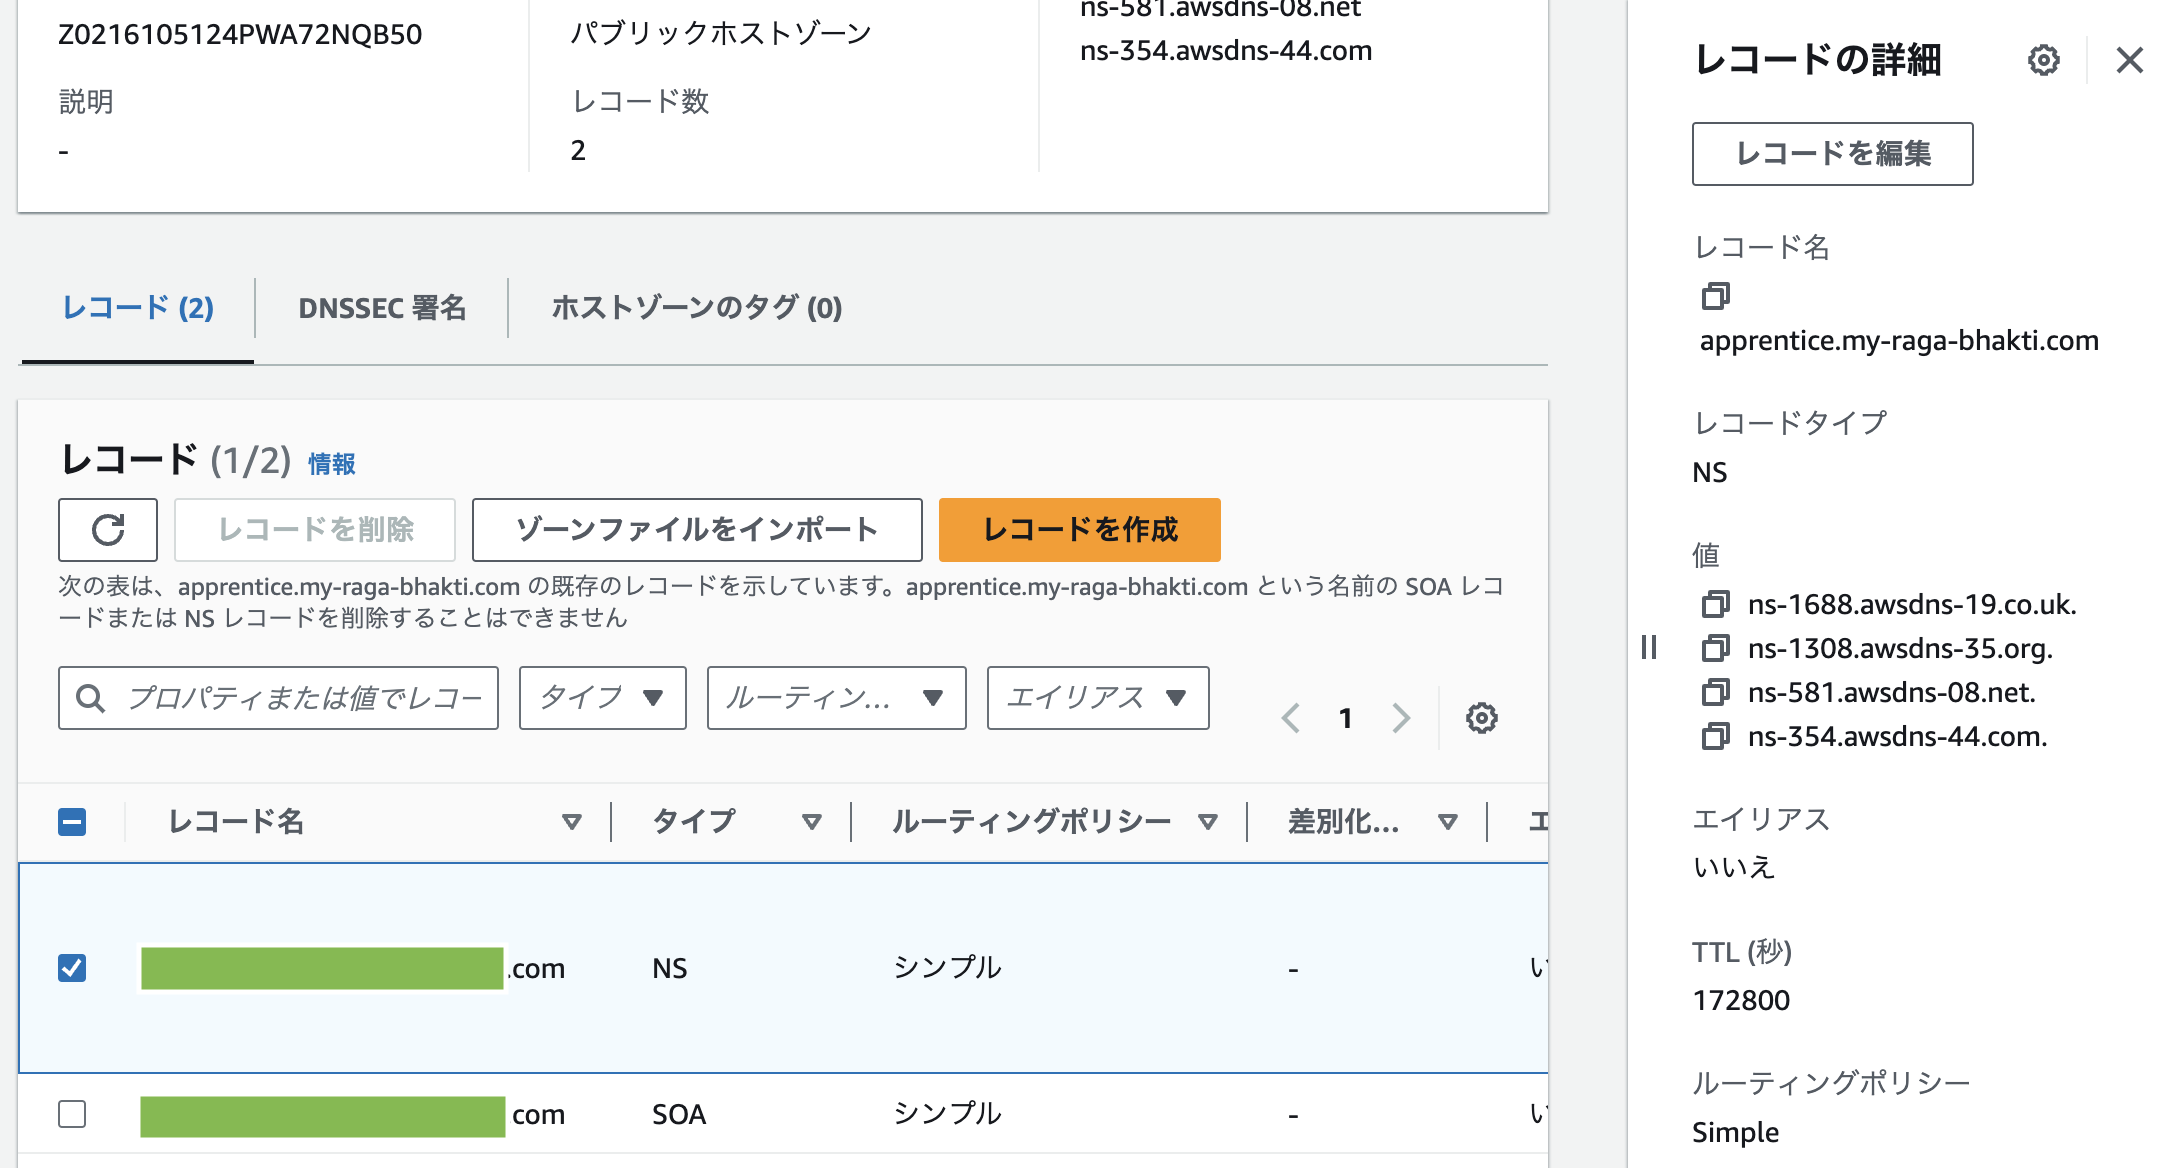The image size is (2158, 1168).
Task: Copy the ns-1688.awsdns-19.co.uk value
Action: (x=1717, y=605)
